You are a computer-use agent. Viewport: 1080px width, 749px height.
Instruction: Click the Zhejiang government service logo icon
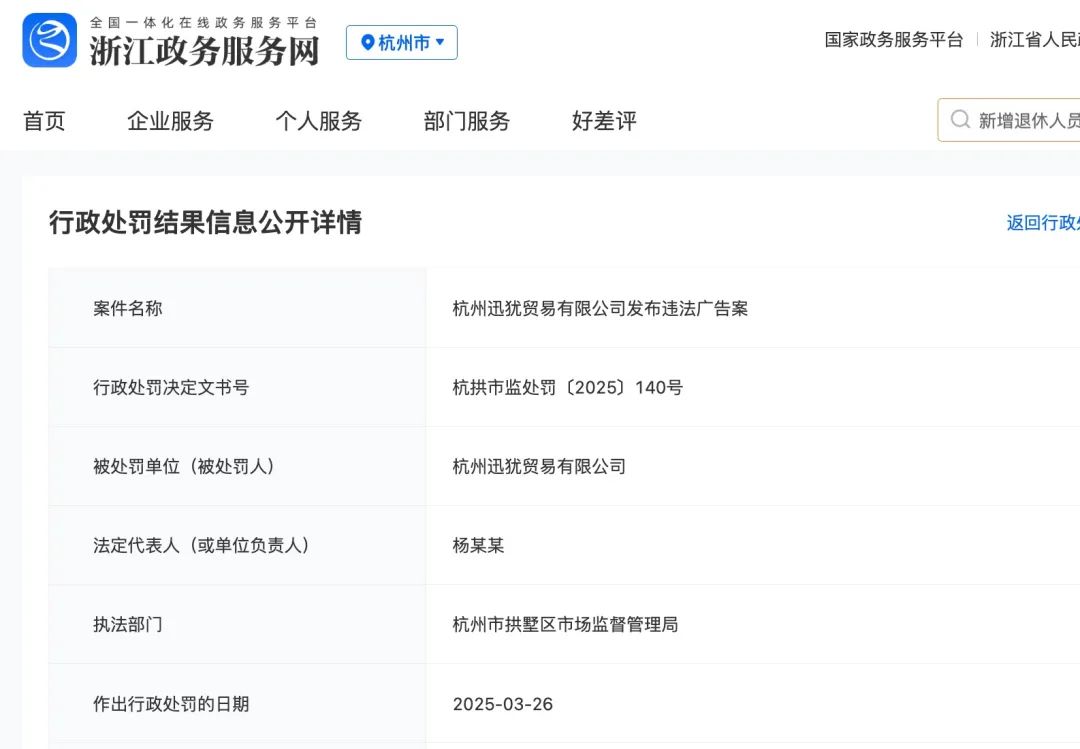coord(50,40)
